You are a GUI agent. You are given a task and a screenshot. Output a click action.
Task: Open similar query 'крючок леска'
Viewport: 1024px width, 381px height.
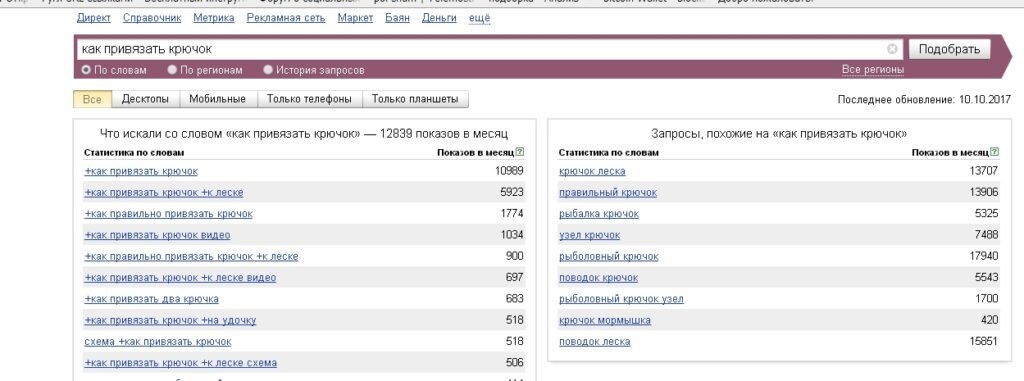click(x=592, y=171)
